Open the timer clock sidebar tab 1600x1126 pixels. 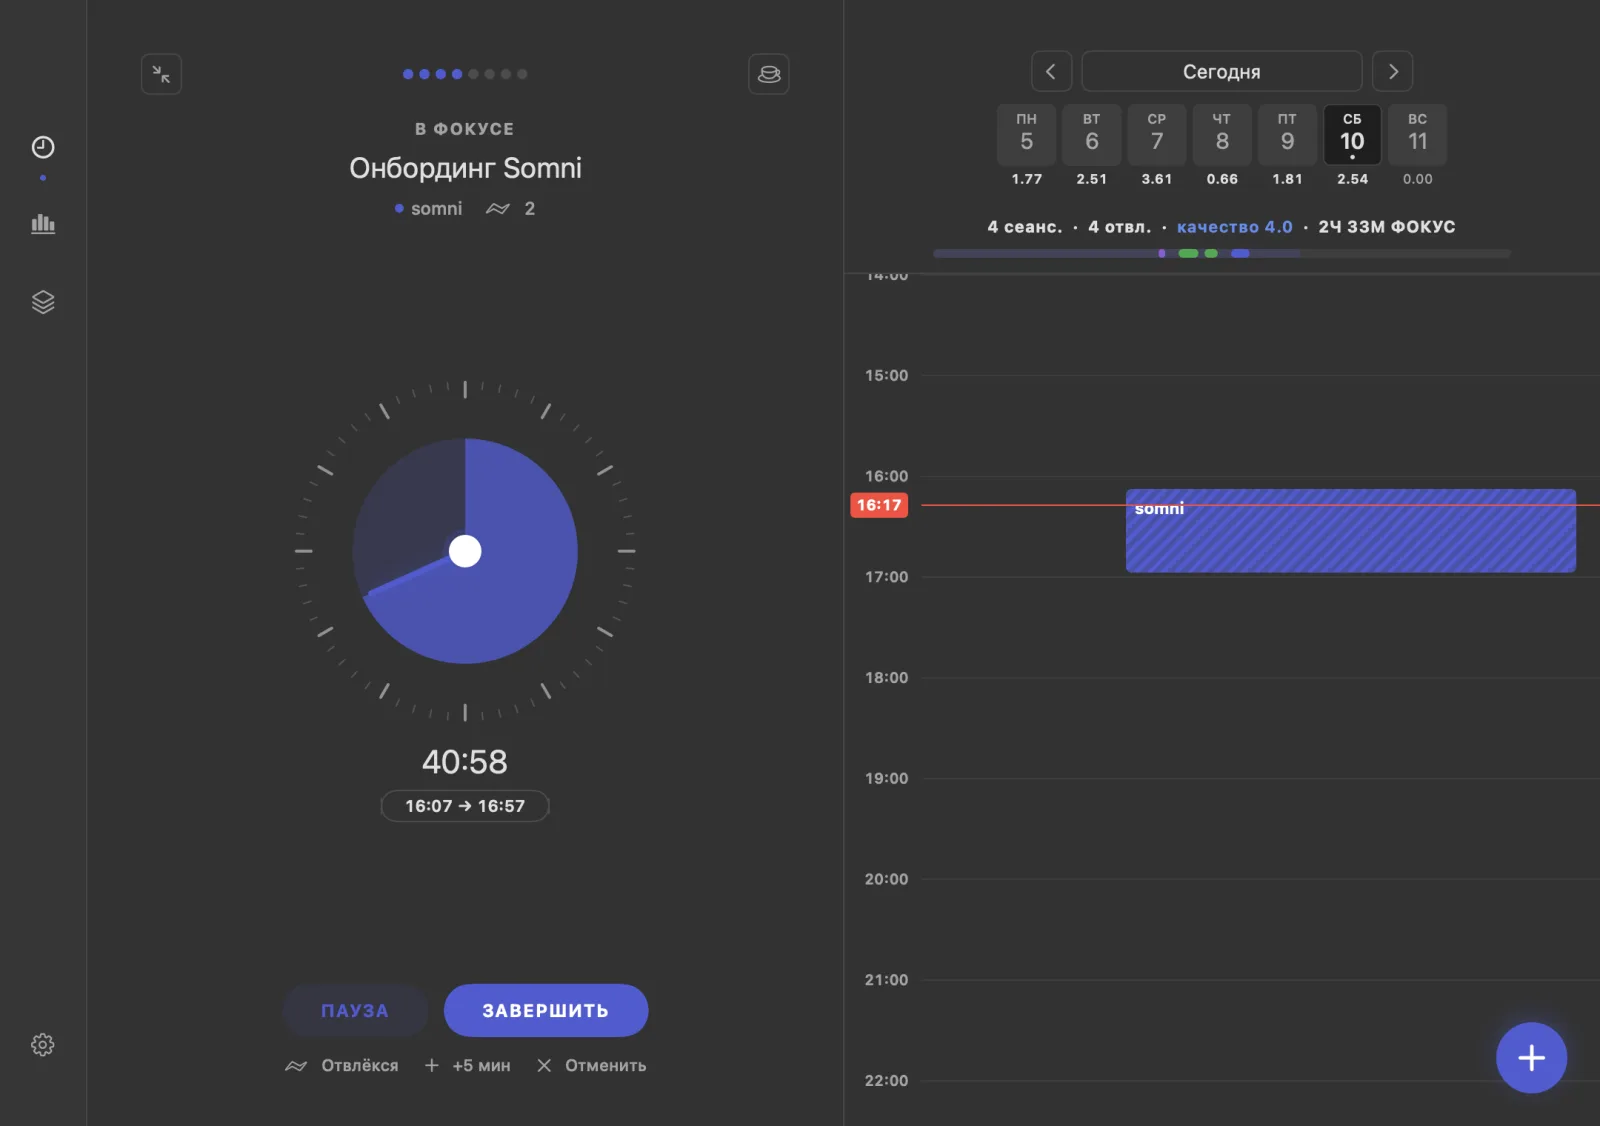point(43,147)
